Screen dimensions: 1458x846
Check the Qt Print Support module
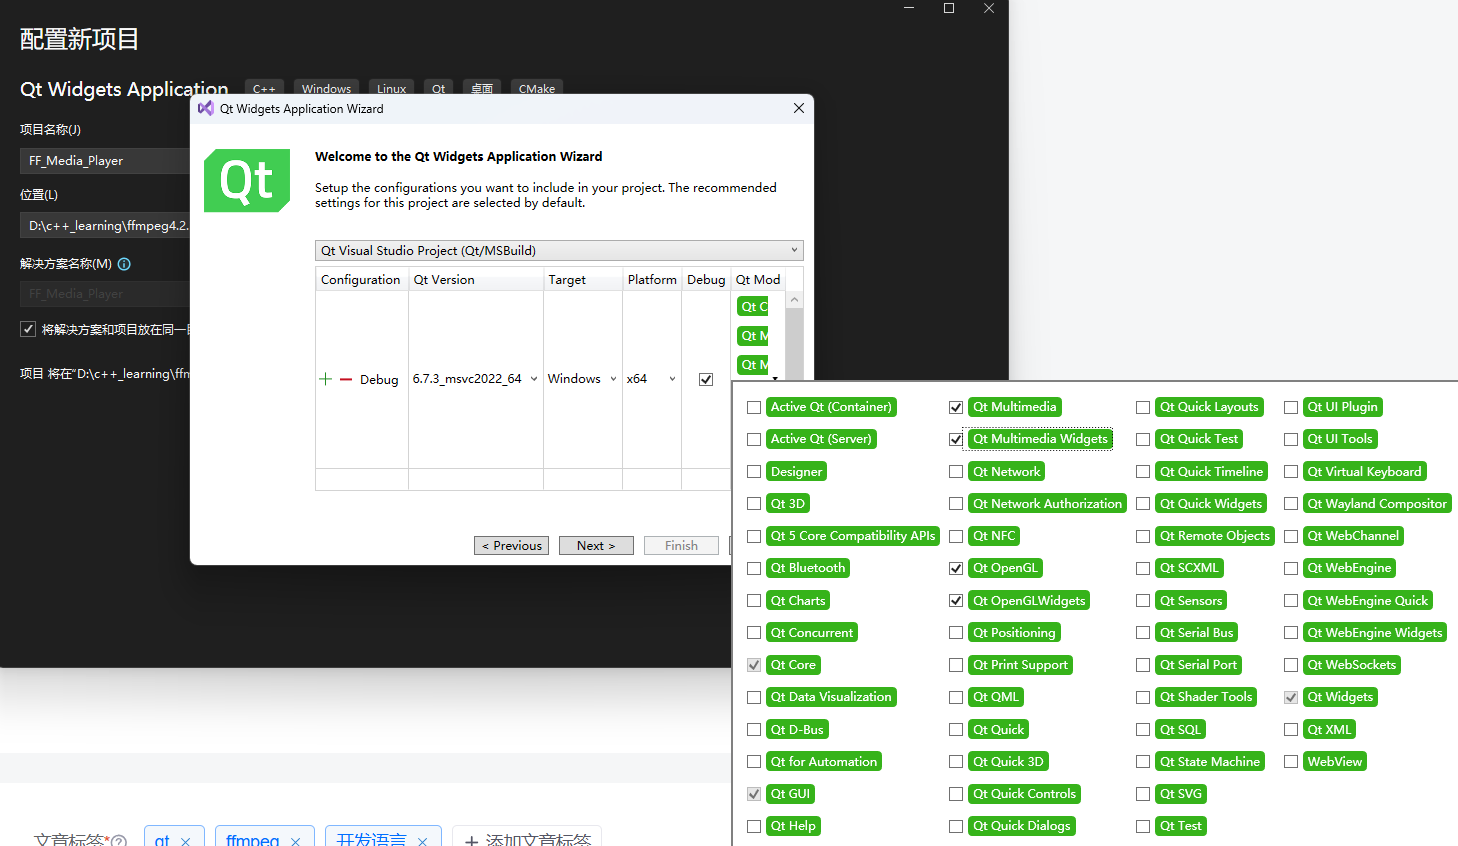956,665
